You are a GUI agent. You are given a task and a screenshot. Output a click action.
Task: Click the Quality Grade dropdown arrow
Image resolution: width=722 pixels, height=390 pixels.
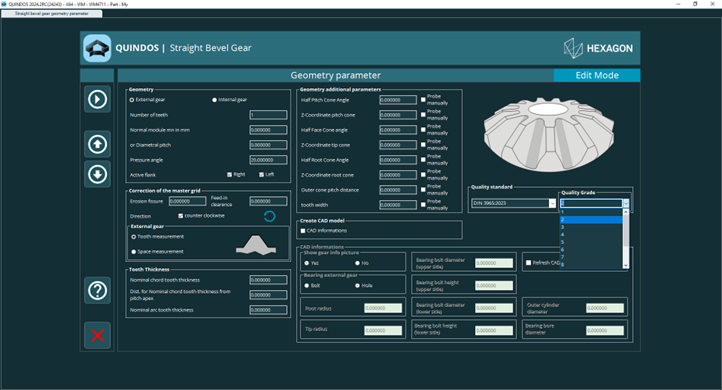pos(625,203)
